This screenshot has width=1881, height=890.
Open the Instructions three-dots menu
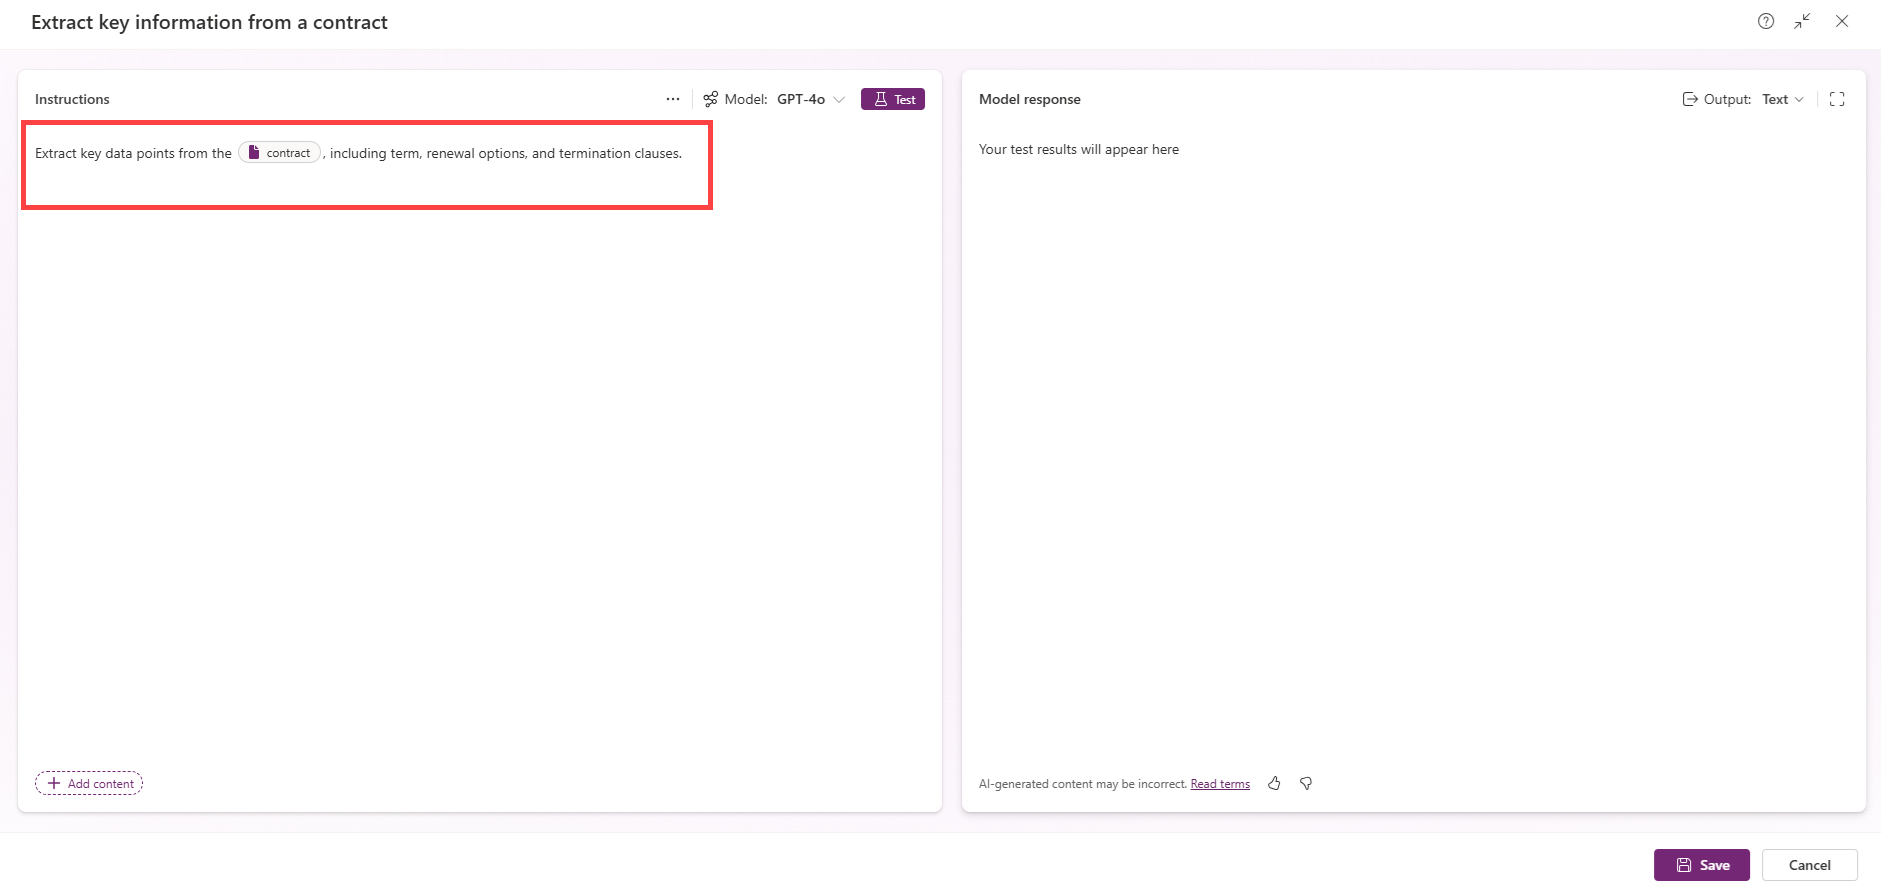point(673,99)
